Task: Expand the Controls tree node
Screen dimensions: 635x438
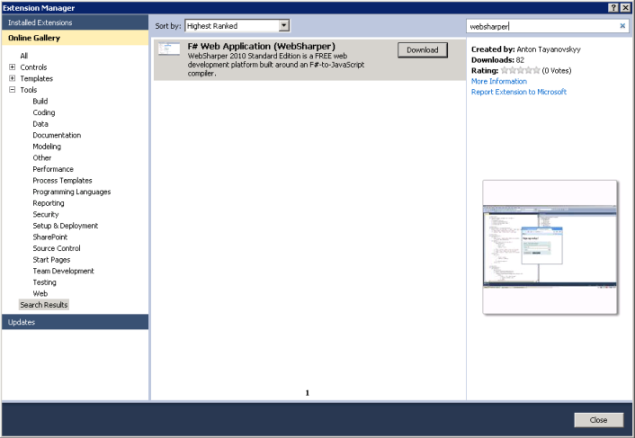Action: pyautogui.click(x=12, y=67)
